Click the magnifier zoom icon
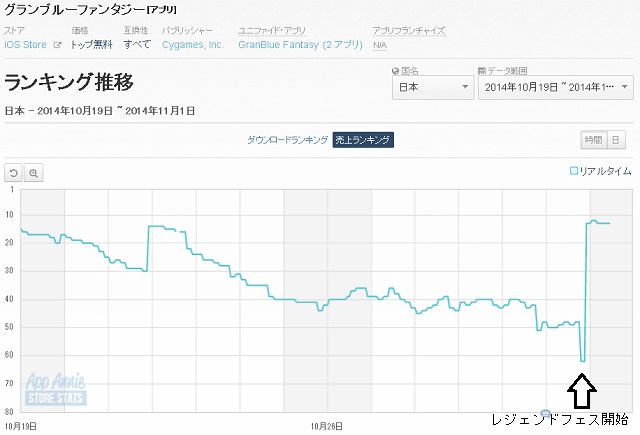This screenshot has width=640, height=435. (34, 172)
